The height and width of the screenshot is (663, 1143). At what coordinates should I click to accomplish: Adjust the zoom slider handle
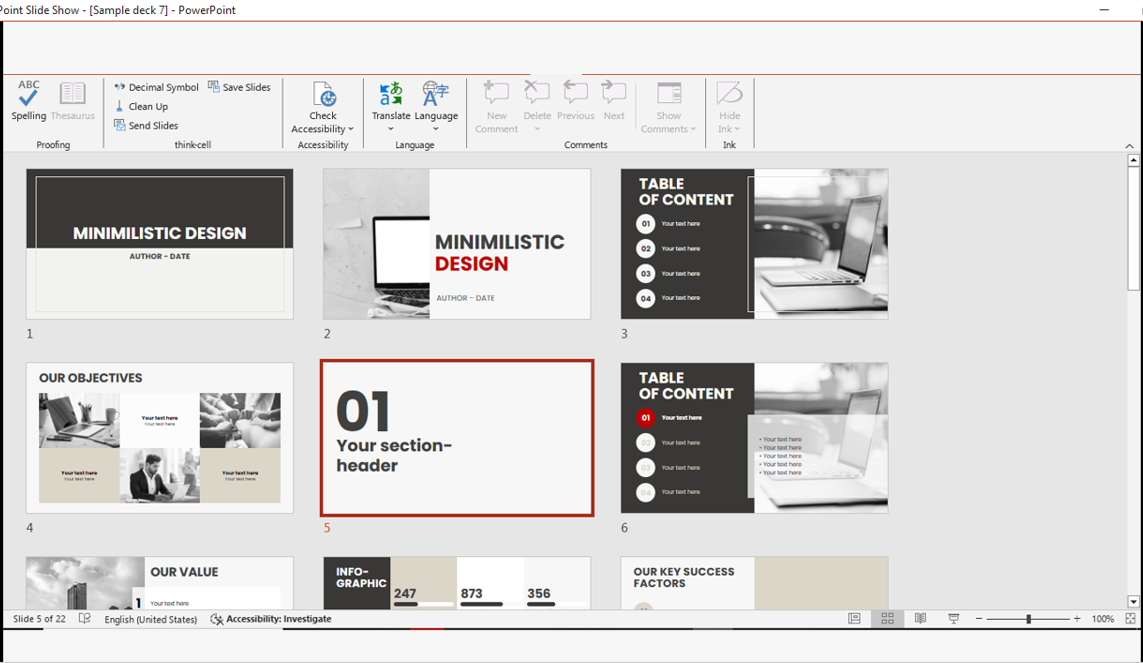(x=1029, y=619)
